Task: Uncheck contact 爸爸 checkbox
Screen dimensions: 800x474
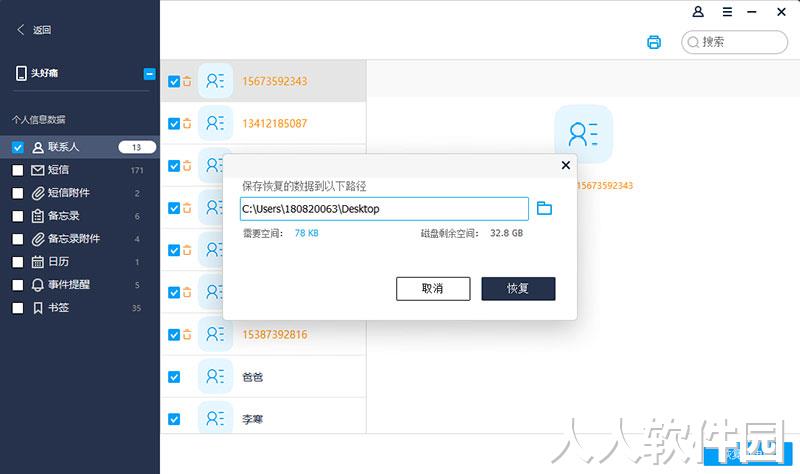Action: point(174,377)
